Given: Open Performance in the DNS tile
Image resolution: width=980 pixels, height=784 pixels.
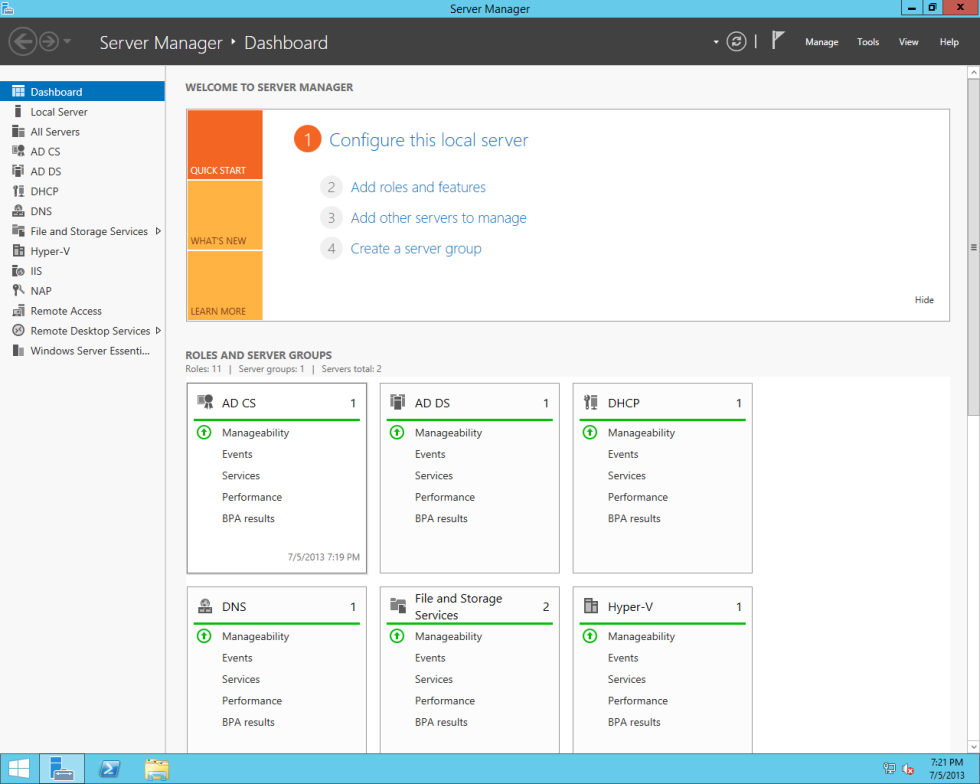Looking at the screenshot, I should coord(252,700).
